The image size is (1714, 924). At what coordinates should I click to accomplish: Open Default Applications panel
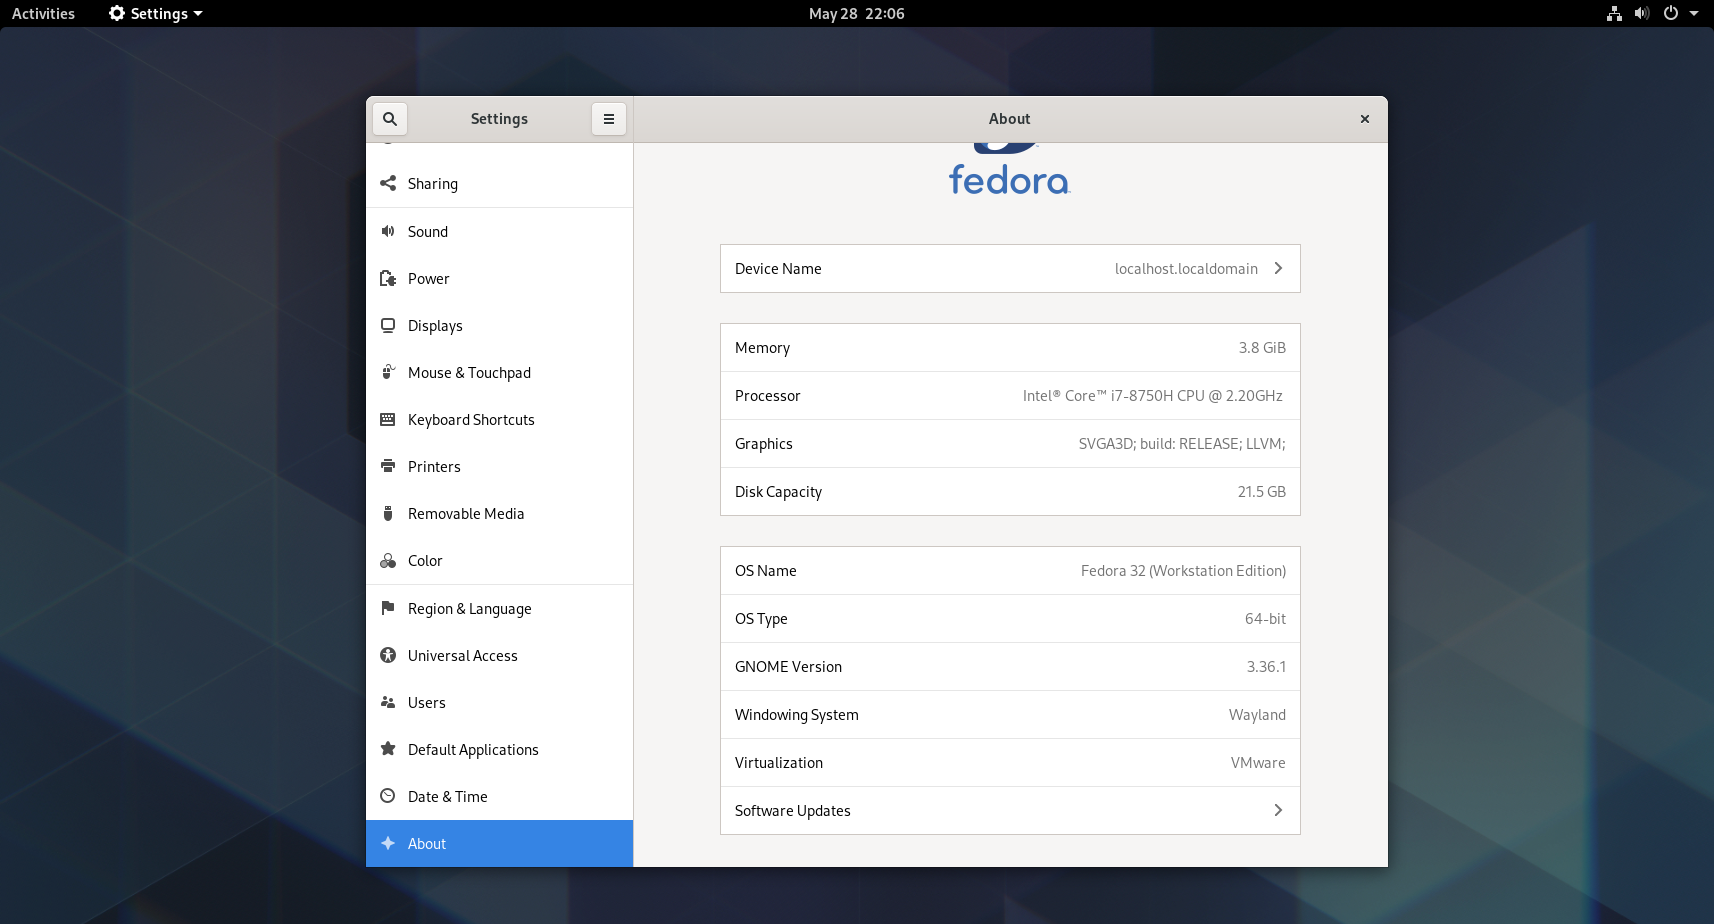(499, 749)
